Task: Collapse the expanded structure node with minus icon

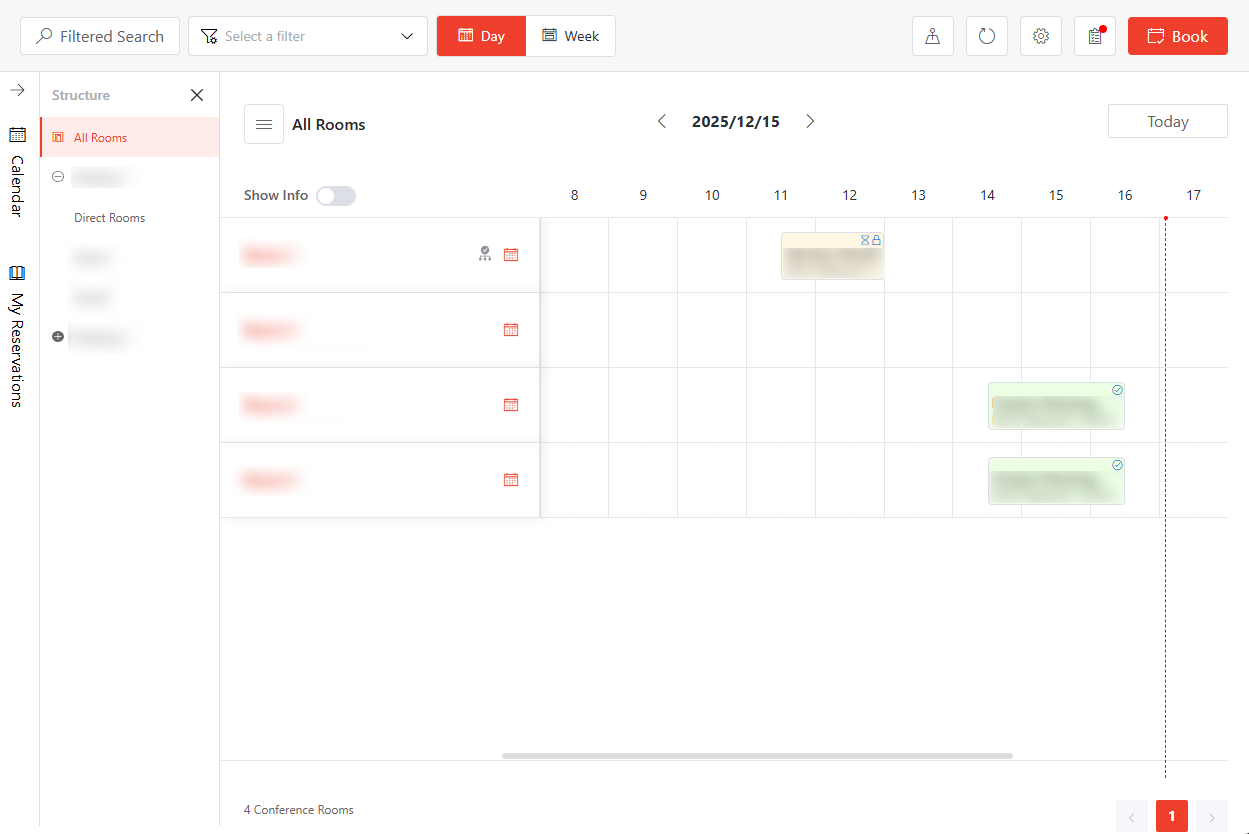Action: [57, 176]
